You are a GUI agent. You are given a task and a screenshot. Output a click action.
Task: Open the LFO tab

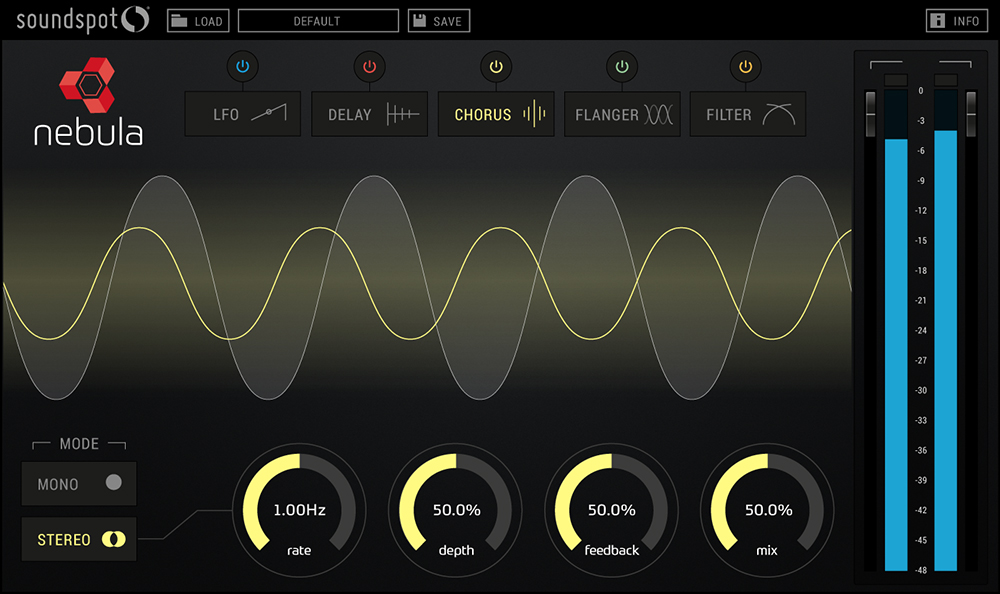(242, 114)
